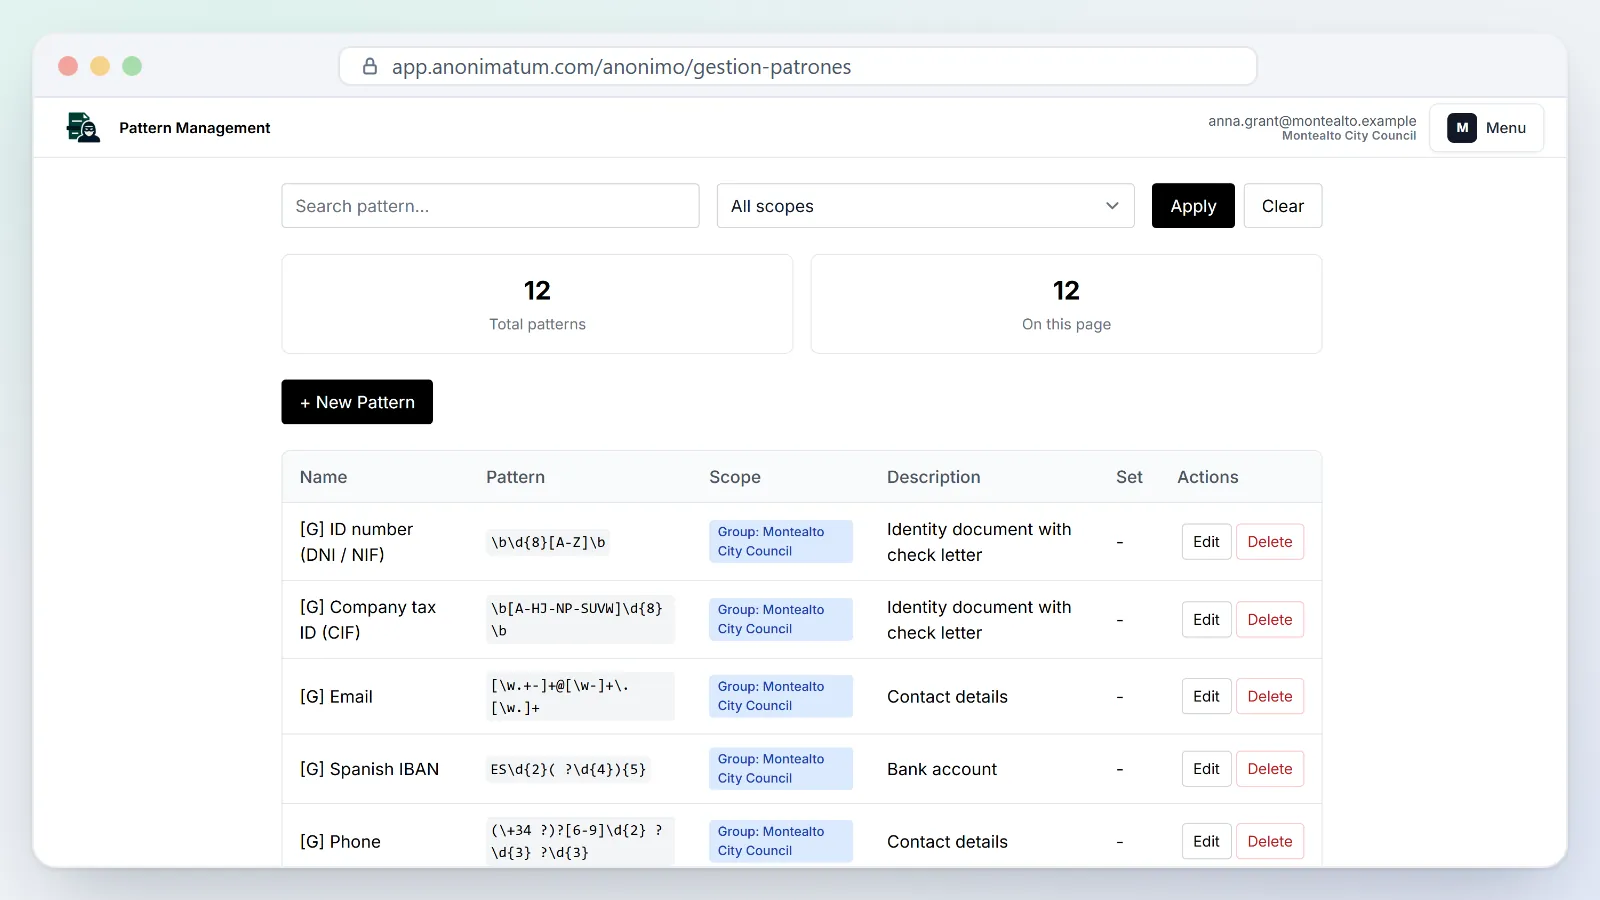The height and width of the screenshot is (900, 1600).
Task: Click the Description column header
Action: click(933, 477)
